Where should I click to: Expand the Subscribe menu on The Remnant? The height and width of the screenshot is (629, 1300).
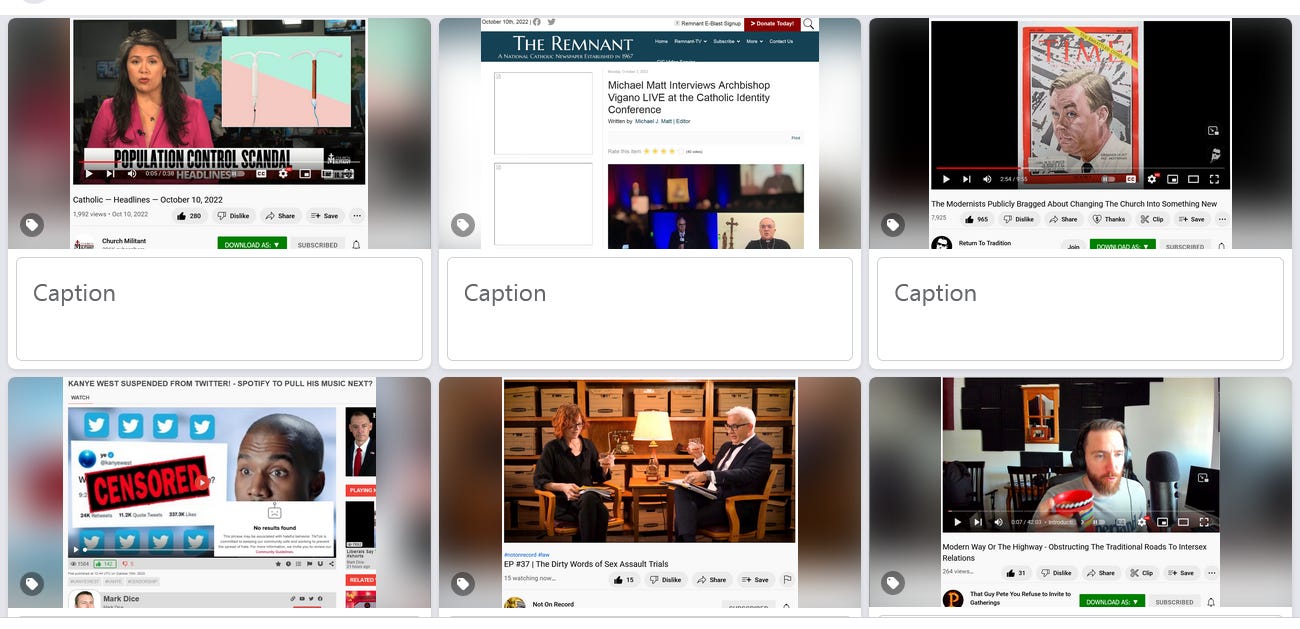(726, 41)
